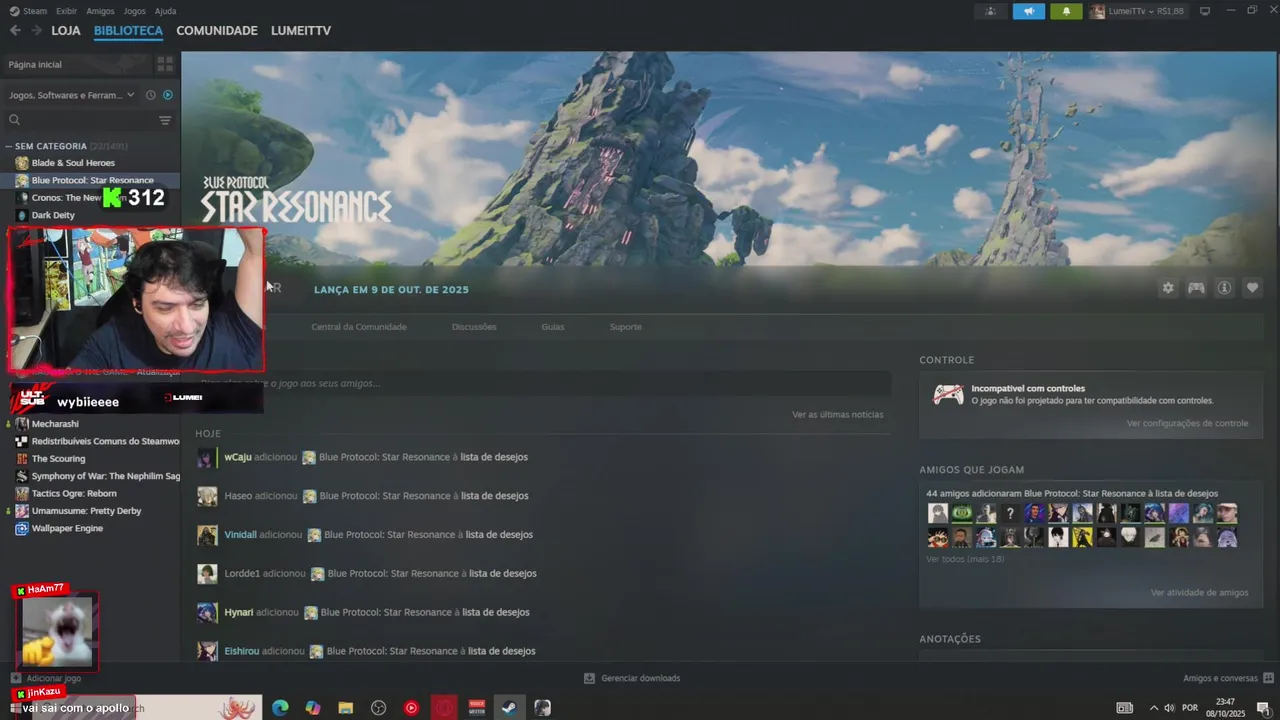Open Amigos e conversas panel
Viewport: 1280px width, 720px height.
1226,678
